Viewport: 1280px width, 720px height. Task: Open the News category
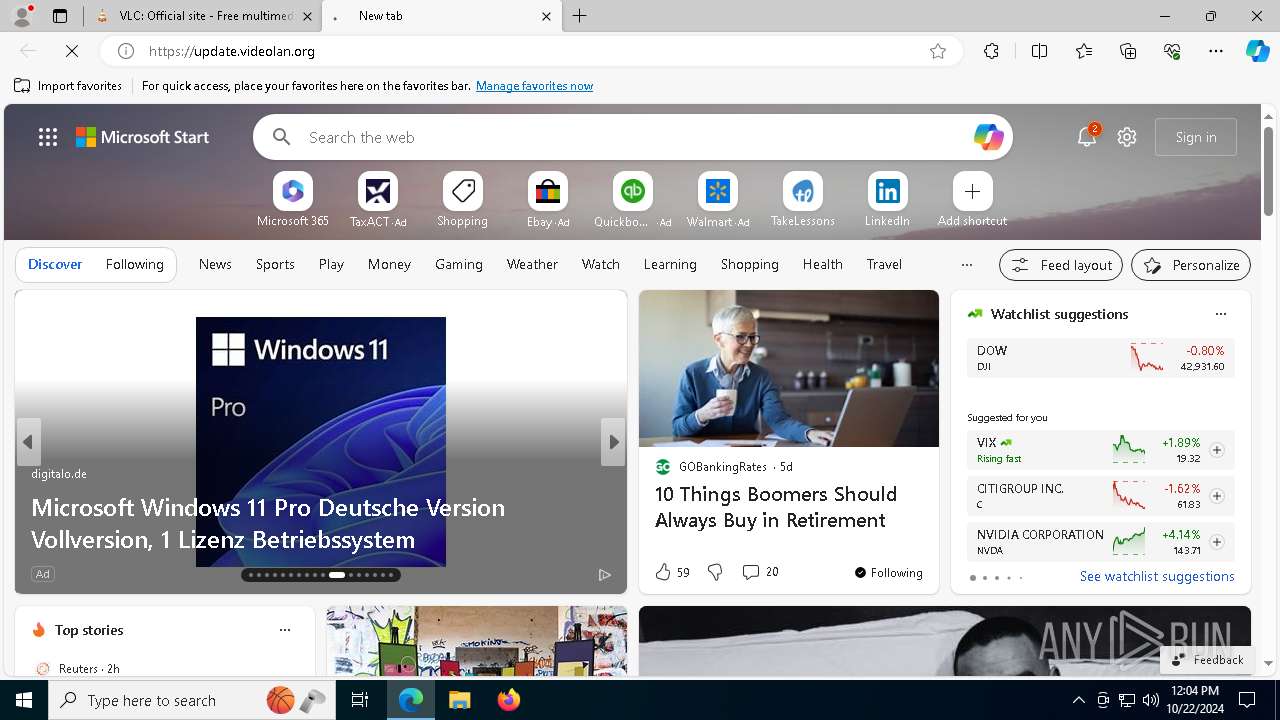pyautogui.click(x=215, y=264)
